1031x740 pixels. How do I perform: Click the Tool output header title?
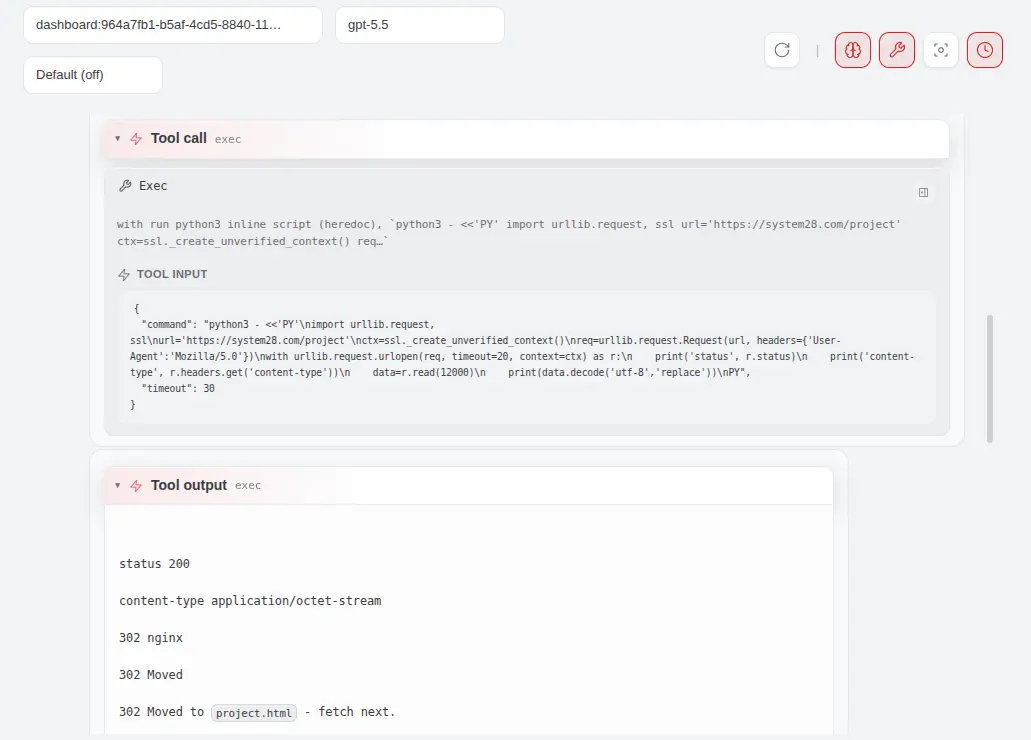[x=189, y=485]
